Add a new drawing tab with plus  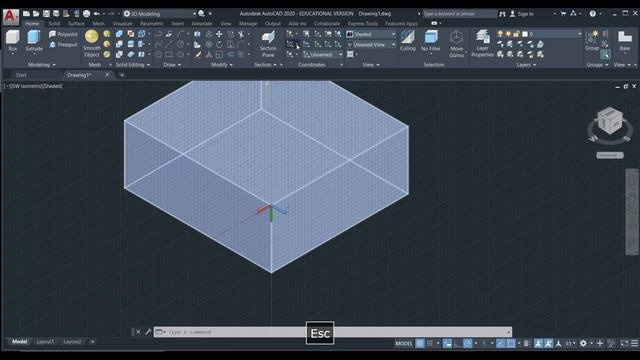122,75
